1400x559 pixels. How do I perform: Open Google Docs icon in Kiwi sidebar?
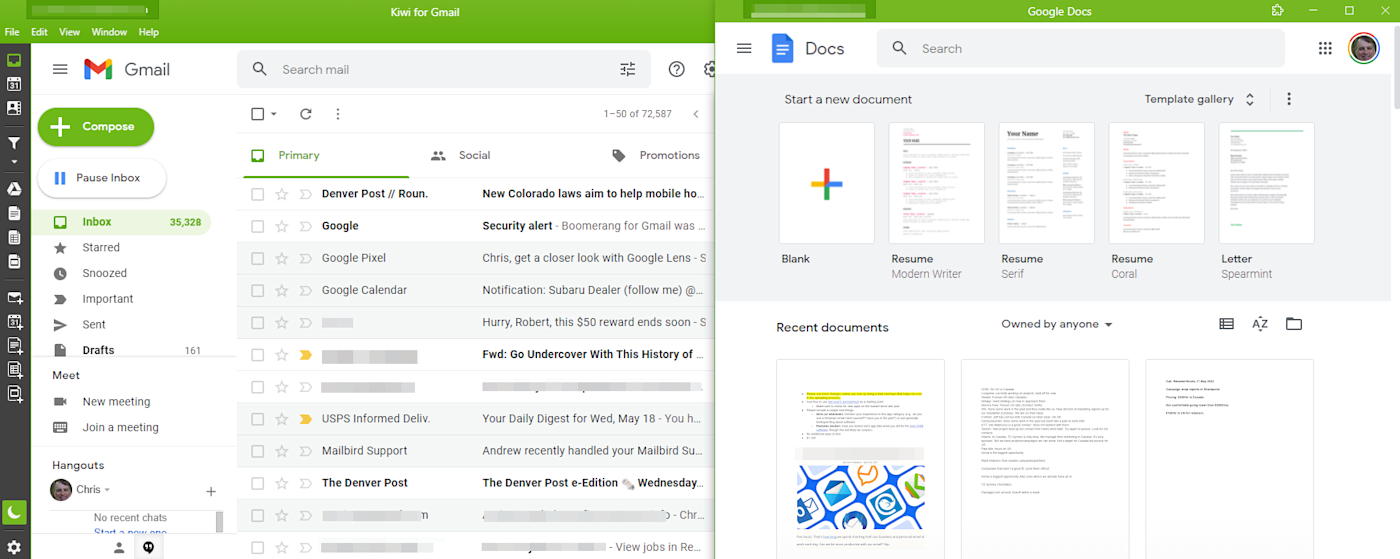pos(14,213)
